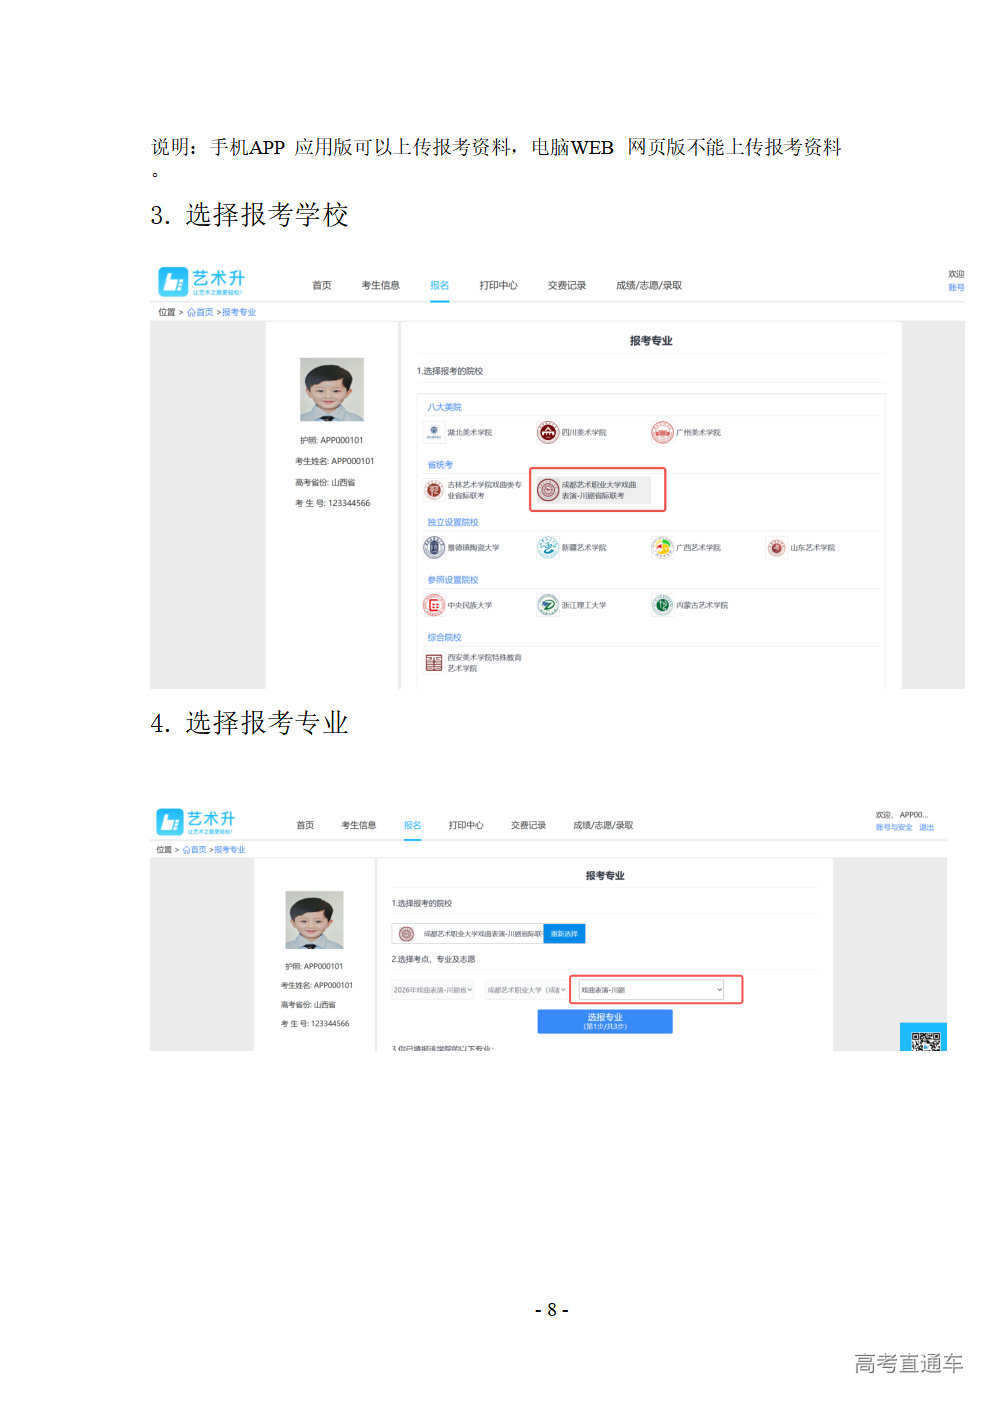Pick the 内蒙古艺术学院 emblem icon
Viewport: 992px width, 1403px height.
pyautogui.click(x=662, y=605)
